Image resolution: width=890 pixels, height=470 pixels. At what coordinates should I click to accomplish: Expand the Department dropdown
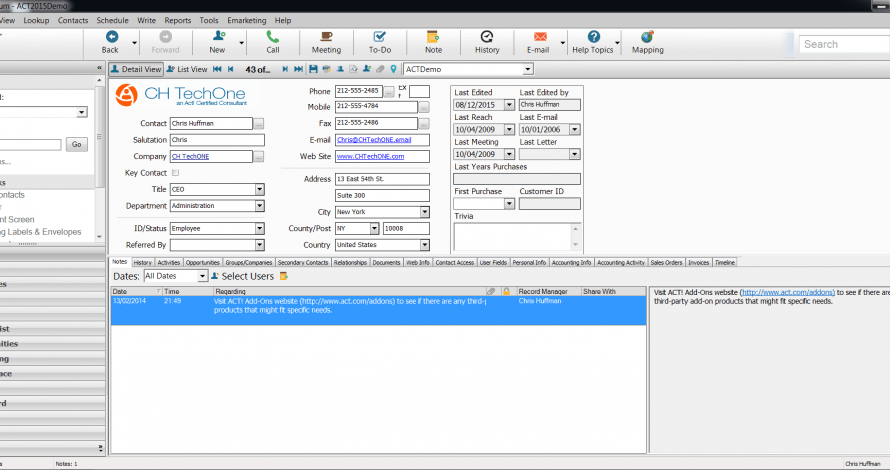(259, 205)
